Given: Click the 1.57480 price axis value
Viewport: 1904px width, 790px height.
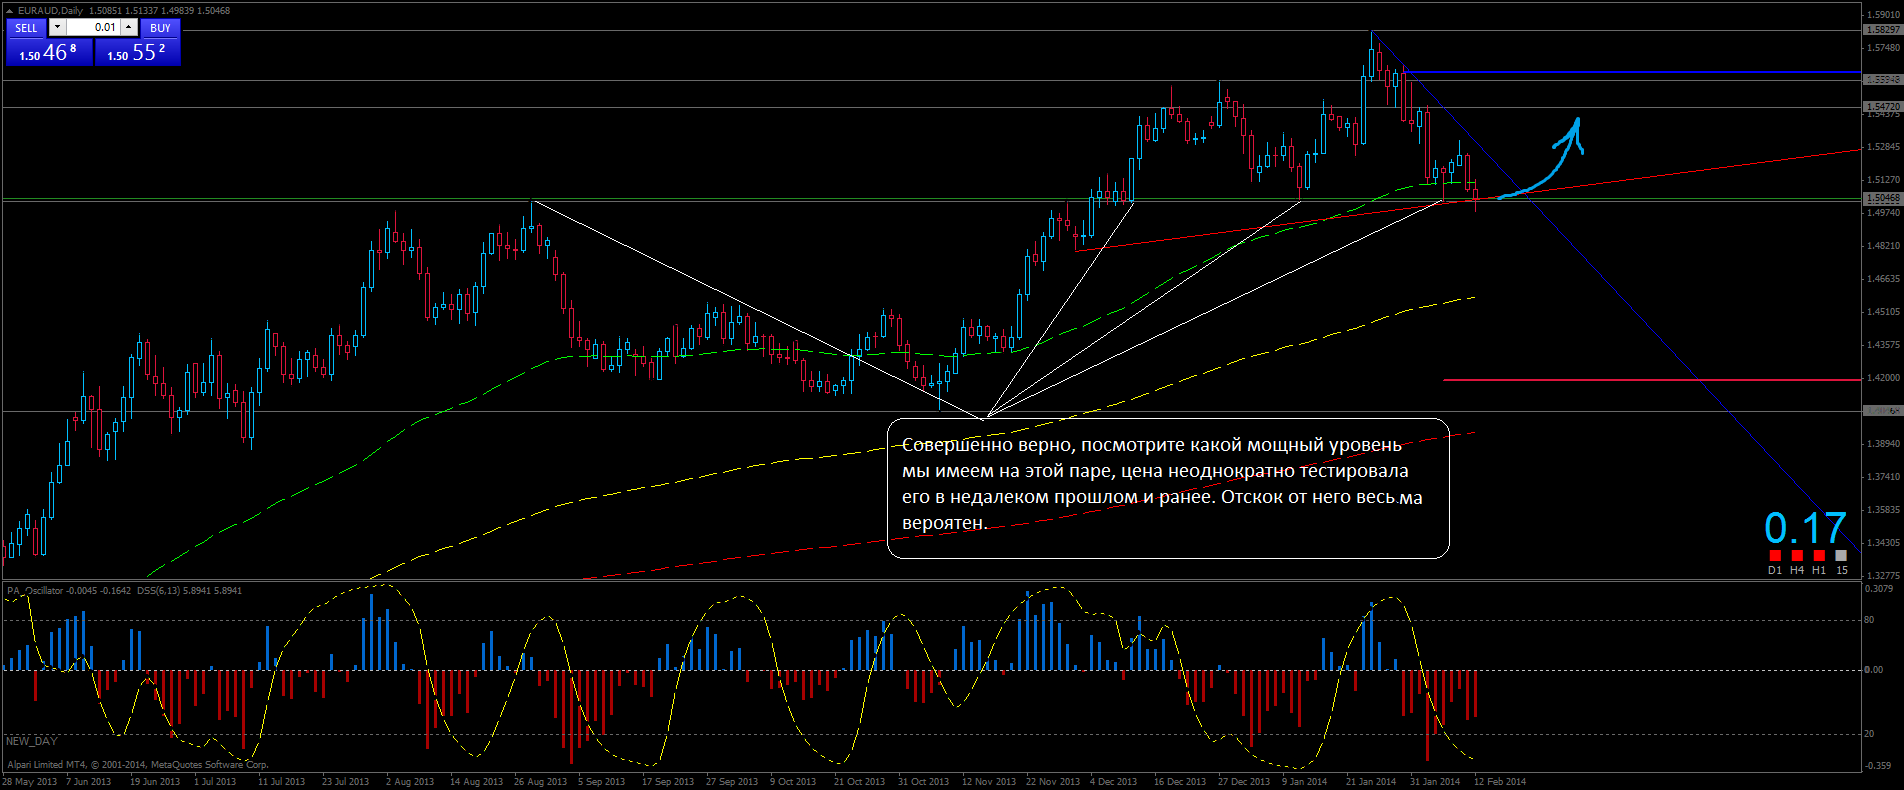Looking at the screenshot, I should point(1883,48).
